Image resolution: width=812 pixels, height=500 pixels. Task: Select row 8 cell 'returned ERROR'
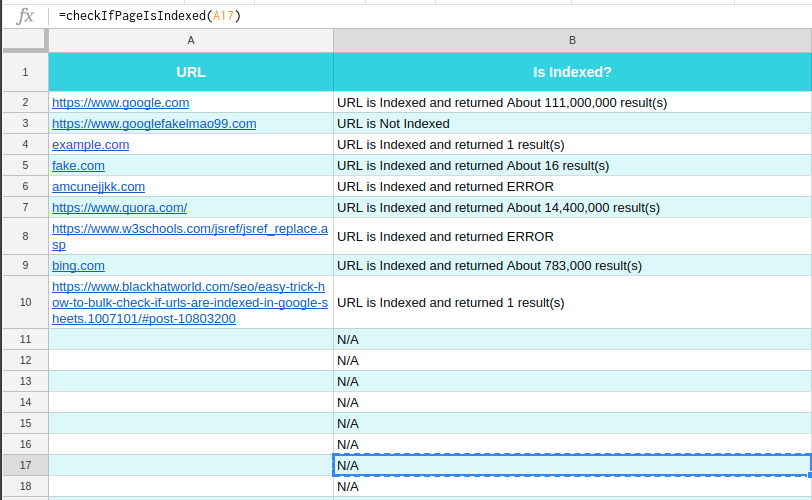[572, 237]
